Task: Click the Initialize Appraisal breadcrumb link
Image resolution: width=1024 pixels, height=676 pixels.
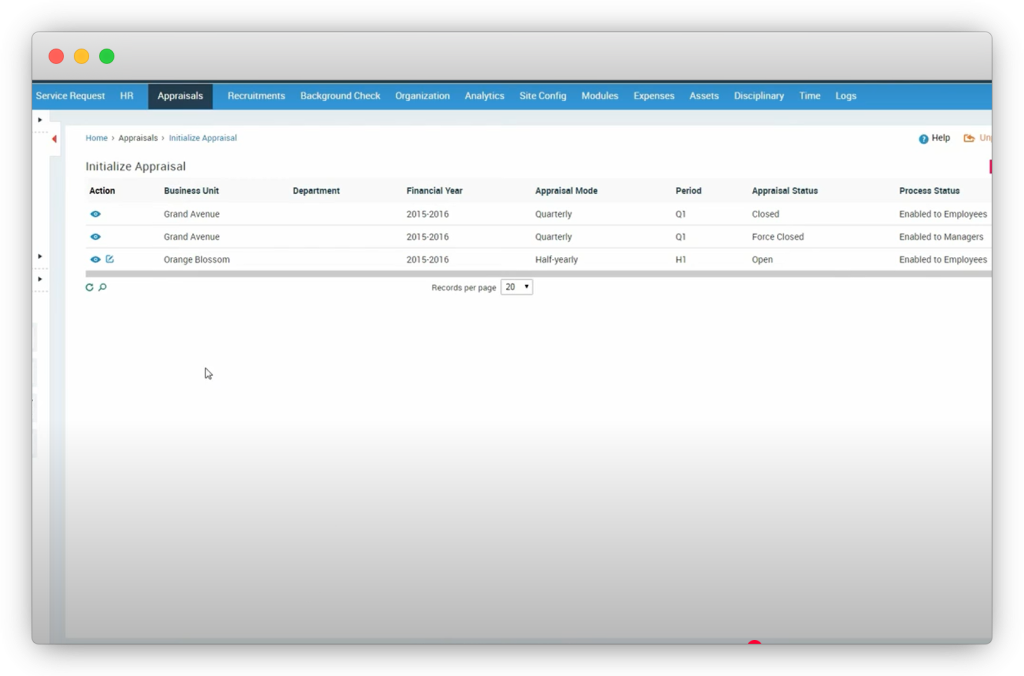Action: (203, 138)
